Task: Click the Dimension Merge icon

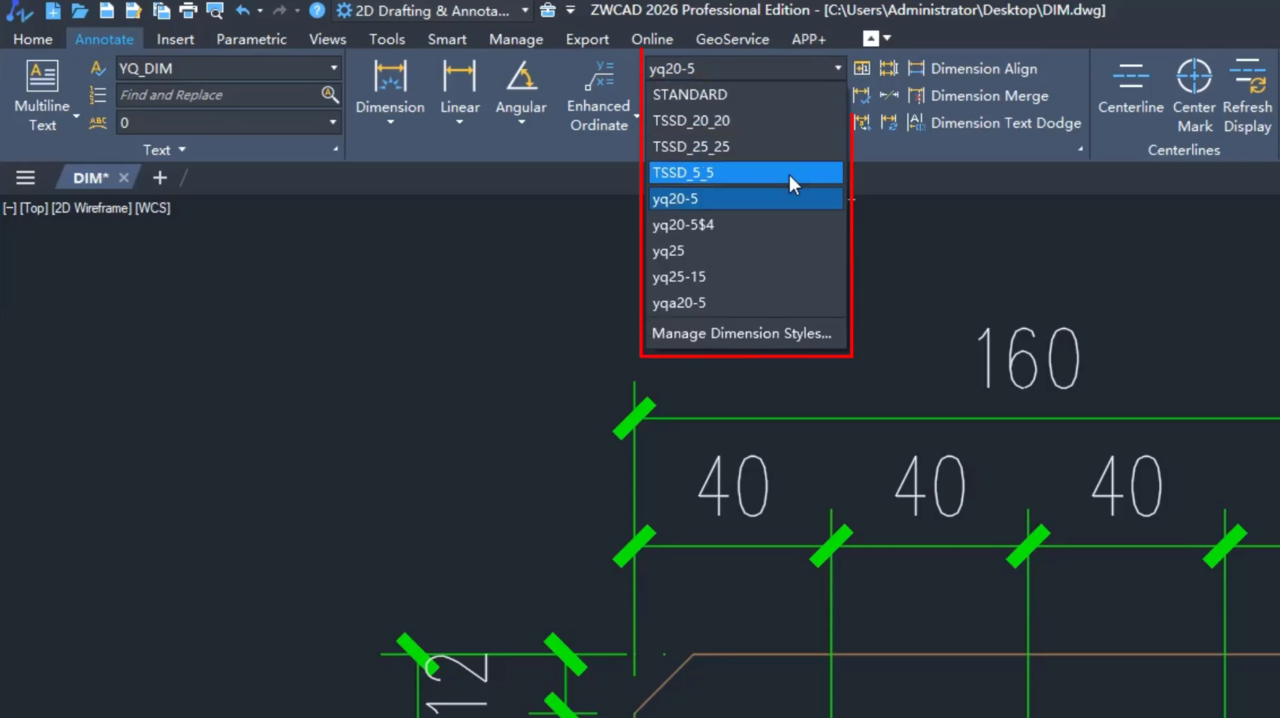Action: pos(916,96)
